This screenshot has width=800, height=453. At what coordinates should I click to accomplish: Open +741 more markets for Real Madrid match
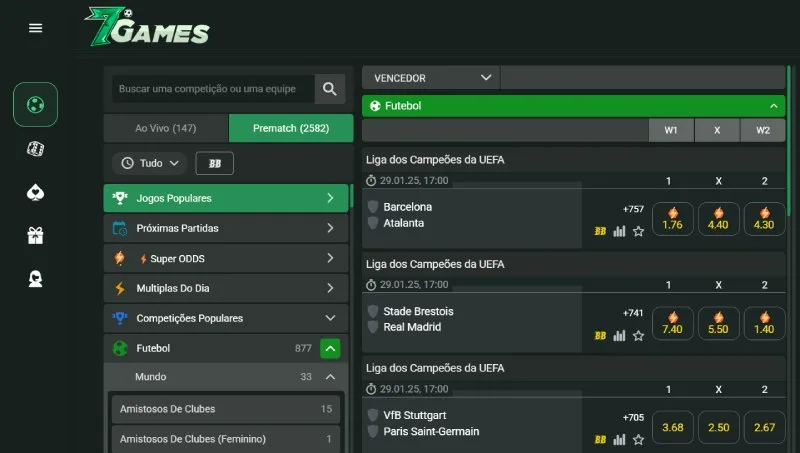[x=633, y=313]
